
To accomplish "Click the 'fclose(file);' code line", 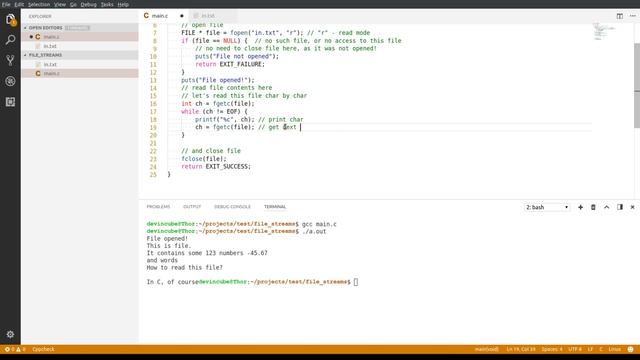I will coord(204,159).
